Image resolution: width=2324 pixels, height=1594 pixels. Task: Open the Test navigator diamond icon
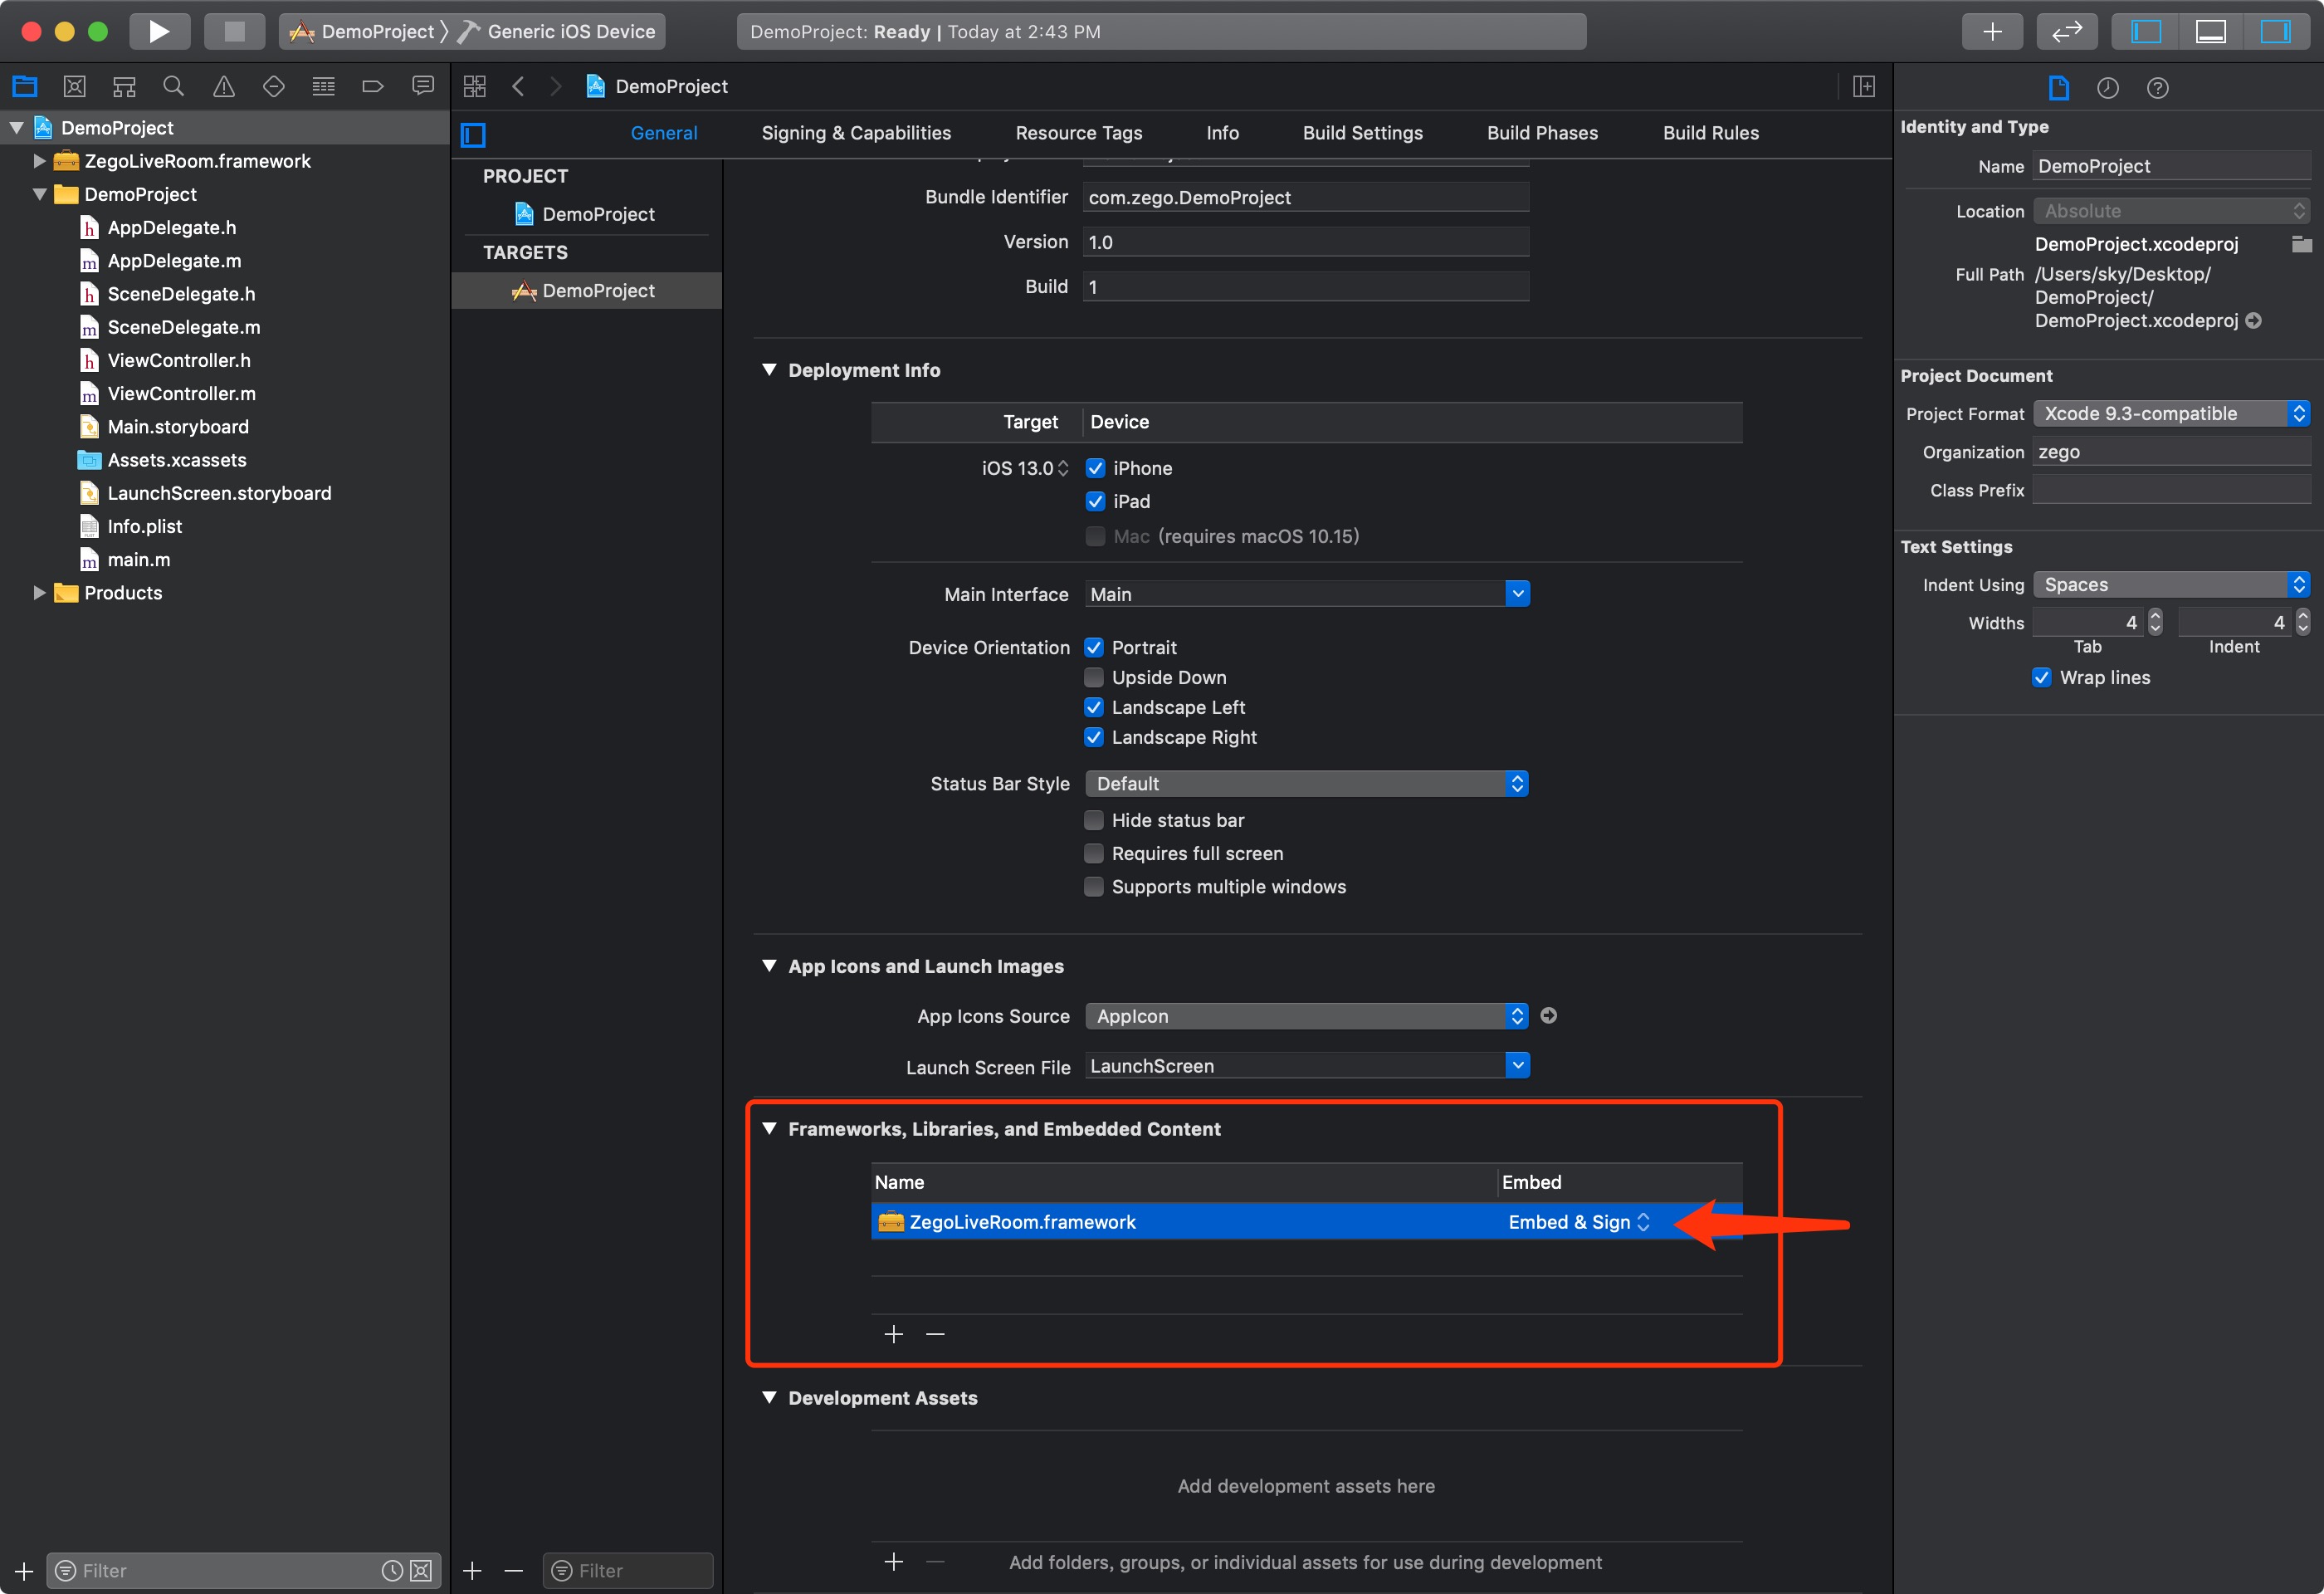coord(273,86)
